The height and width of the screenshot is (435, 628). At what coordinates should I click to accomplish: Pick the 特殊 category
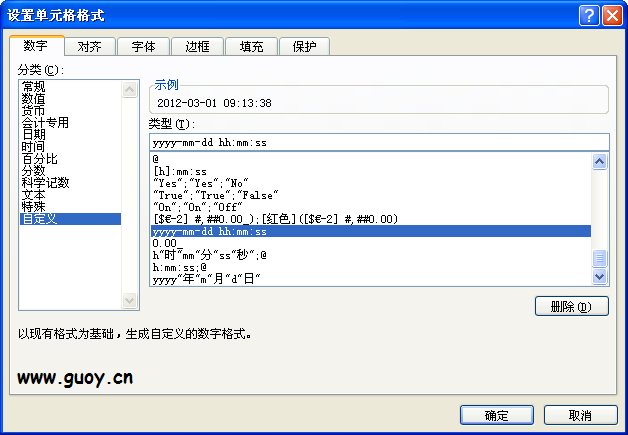[70, 207]
